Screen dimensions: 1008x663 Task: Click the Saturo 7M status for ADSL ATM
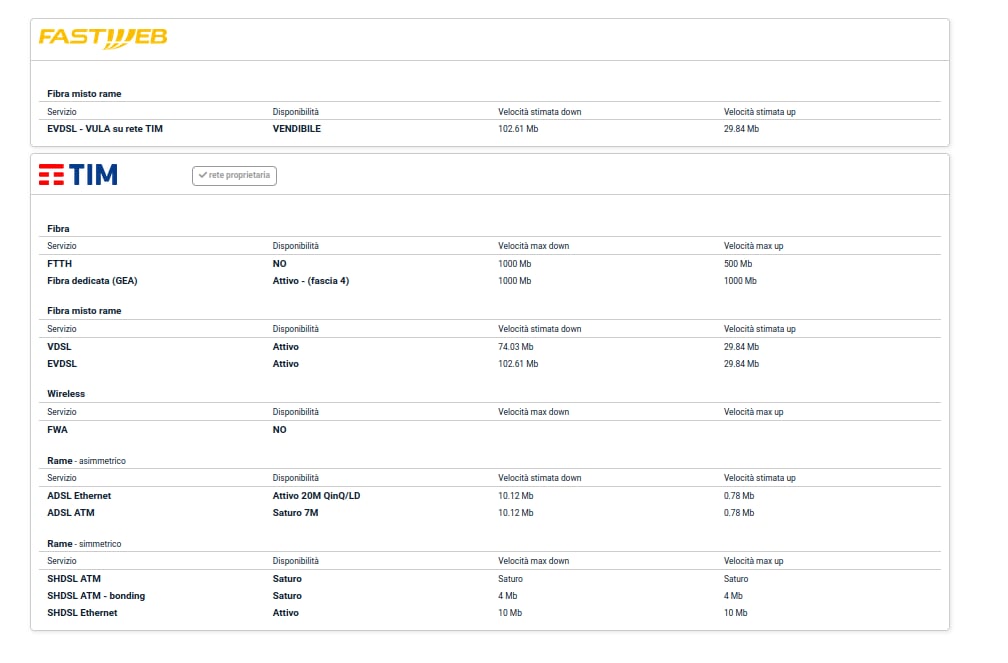coord(295,513)
